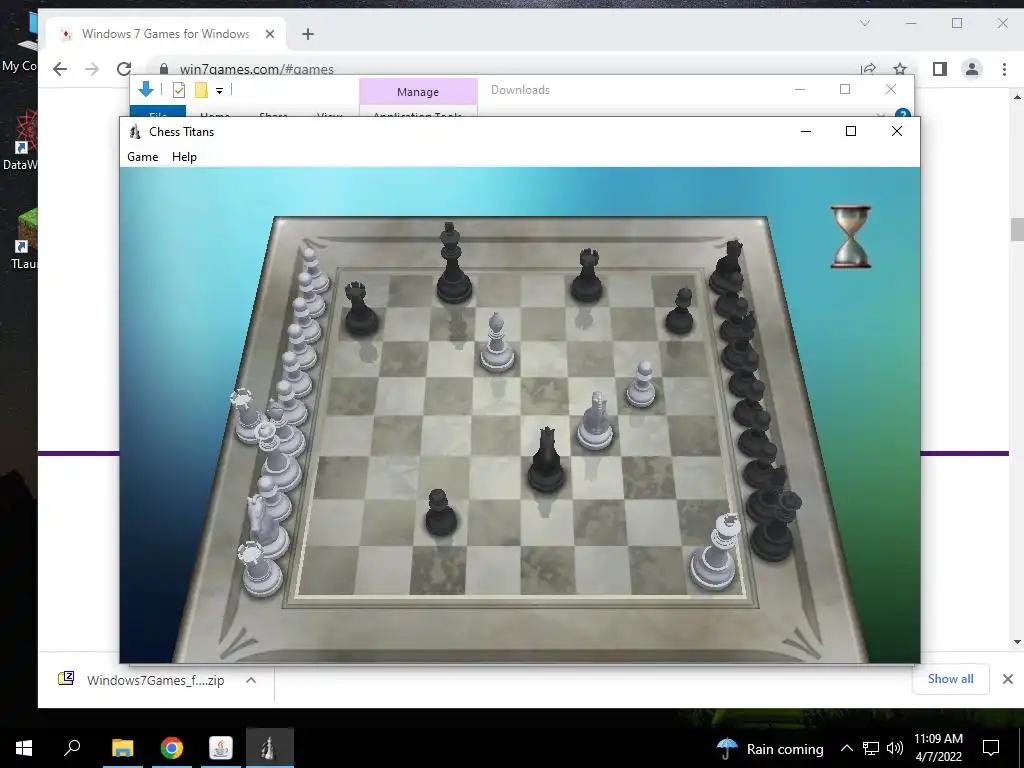Click the Chess Titans title bar icon

point(135,132)
